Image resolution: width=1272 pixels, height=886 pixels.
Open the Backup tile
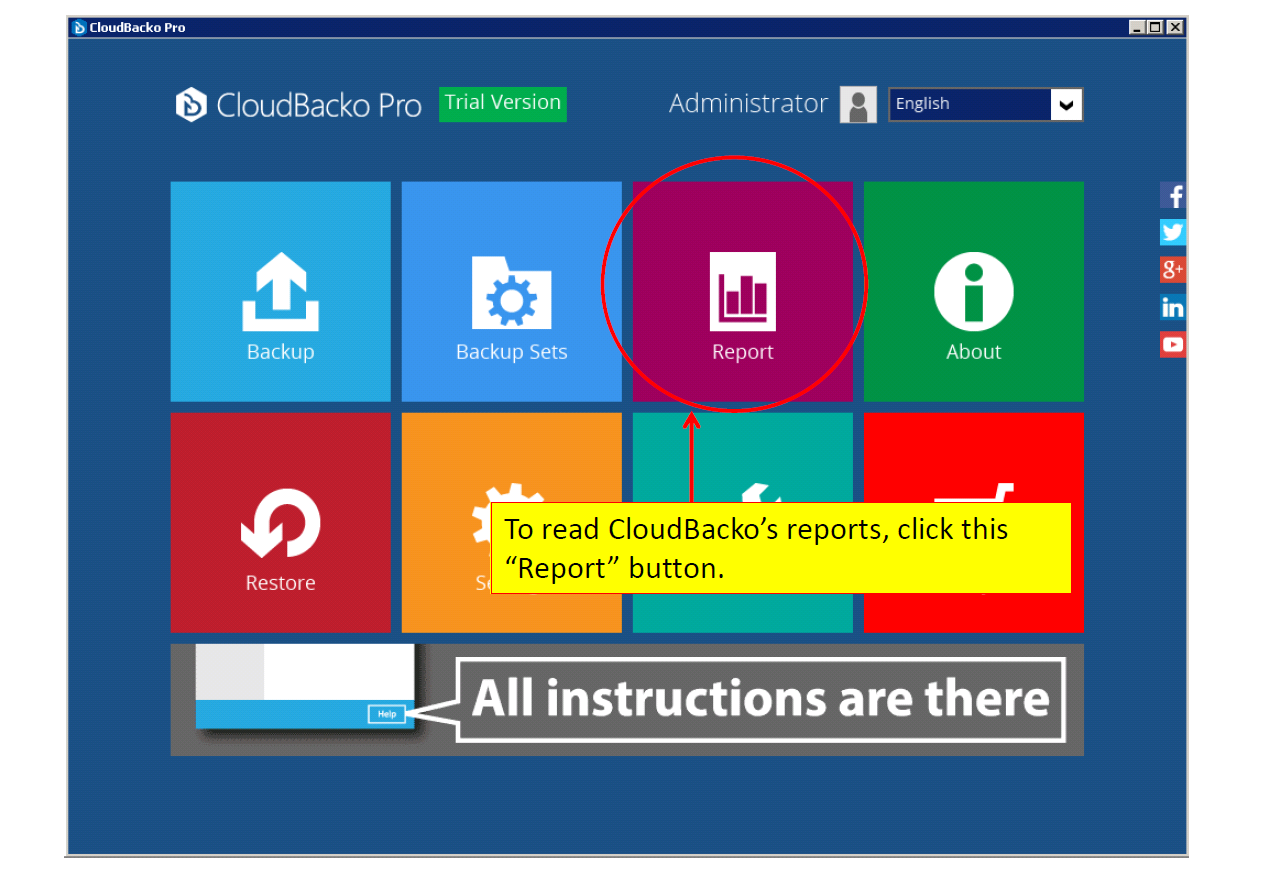coord(280,291)
